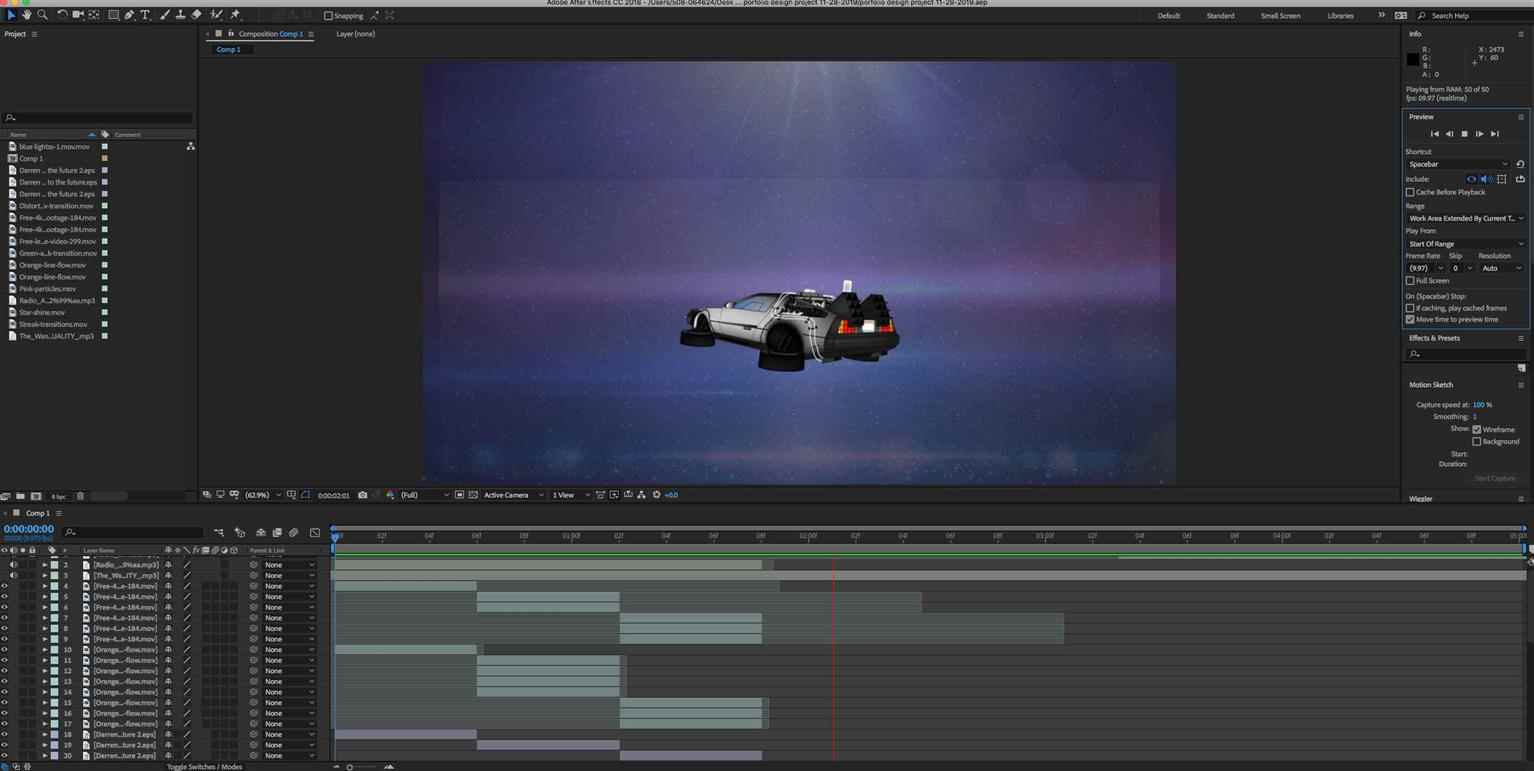1534x771 pixels.
Task: Switch to Default workspace
Action: [x=1169, y=16]
